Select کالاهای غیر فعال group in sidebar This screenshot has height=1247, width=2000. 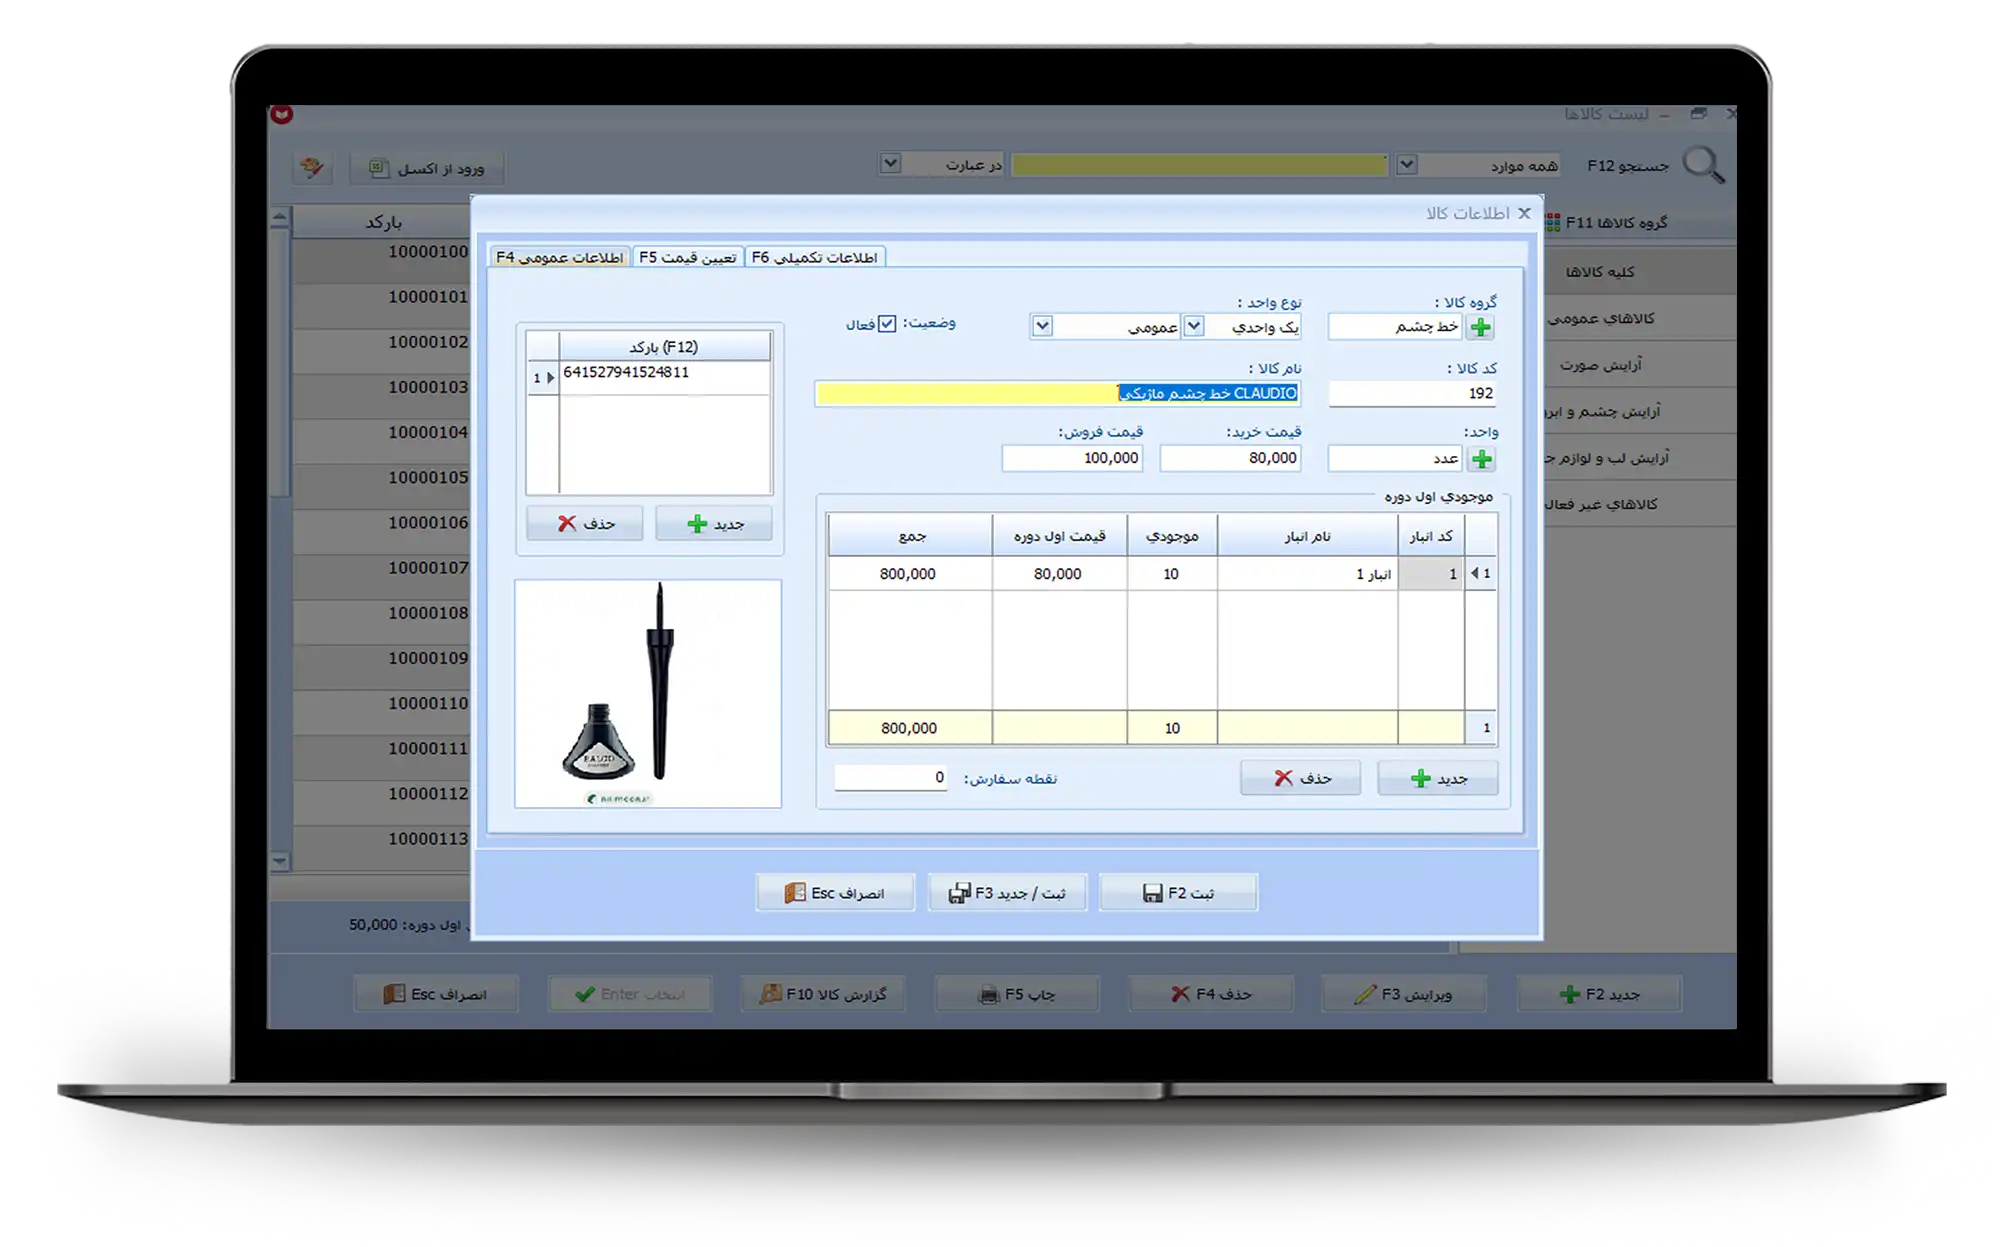click(x=1640, y=504)
